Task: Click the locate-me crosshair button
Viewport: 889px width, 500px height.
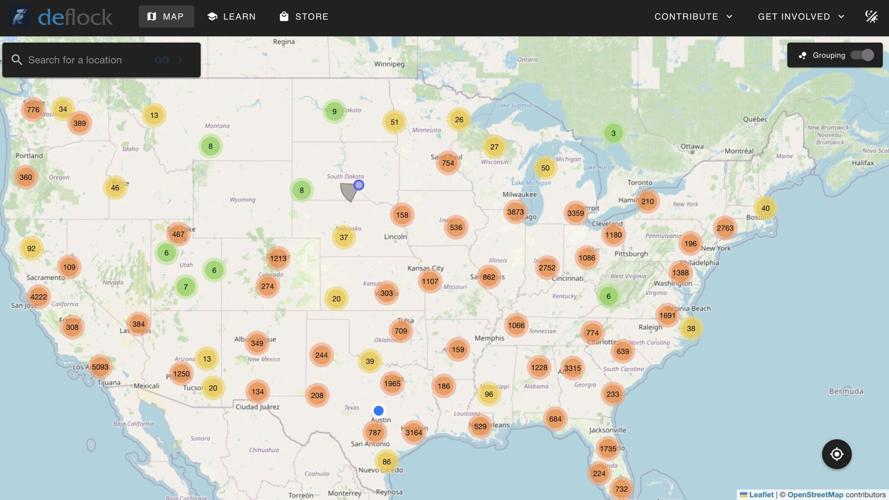Action: 837,454
